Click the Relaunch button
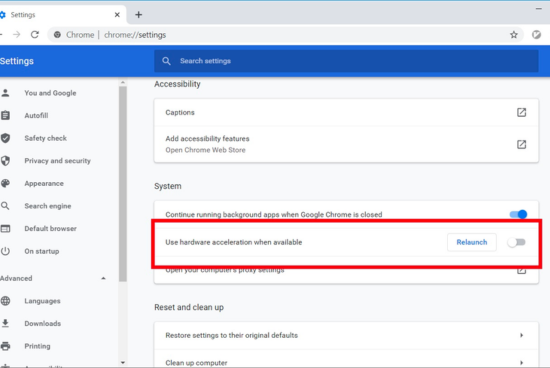 pos(471,242)
